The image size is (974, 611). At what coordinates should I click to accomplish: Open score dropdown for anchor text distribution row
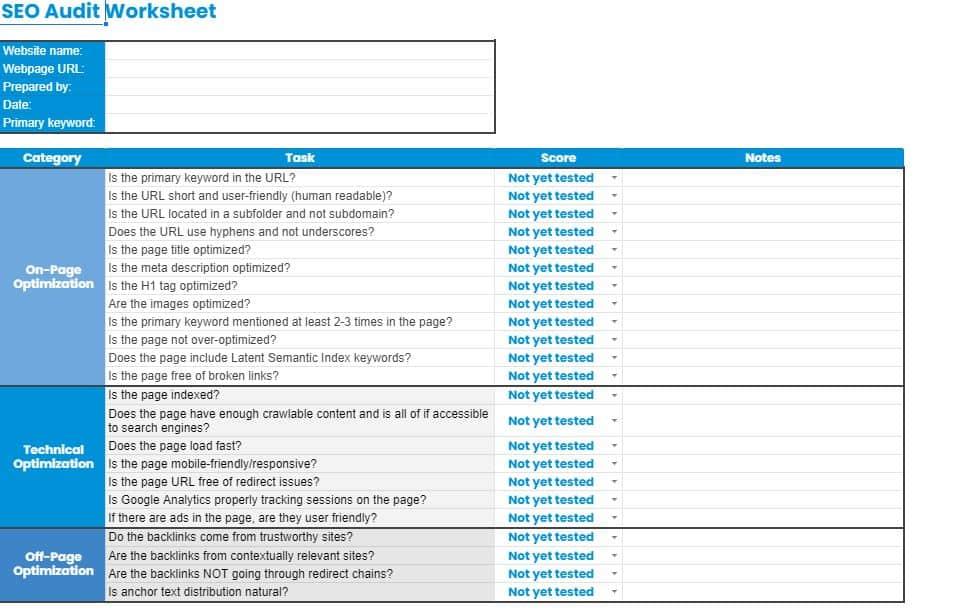[614, 592]
